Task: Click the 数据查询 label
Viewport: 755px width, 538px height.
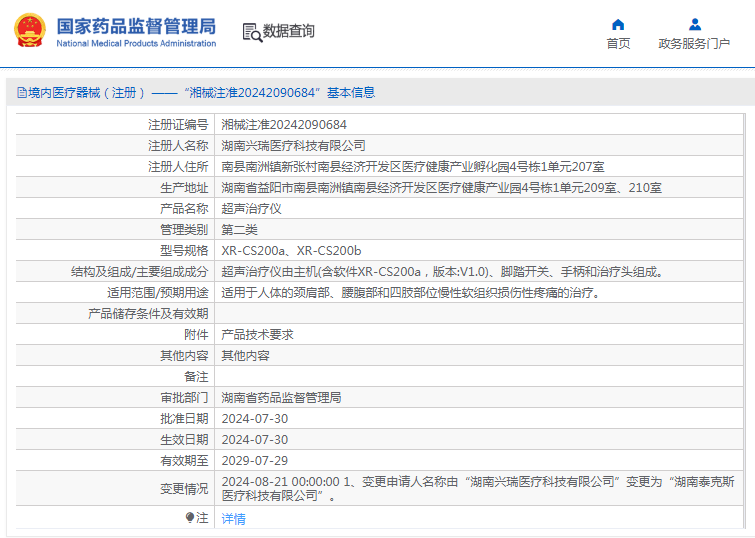Action: [288, 31]
